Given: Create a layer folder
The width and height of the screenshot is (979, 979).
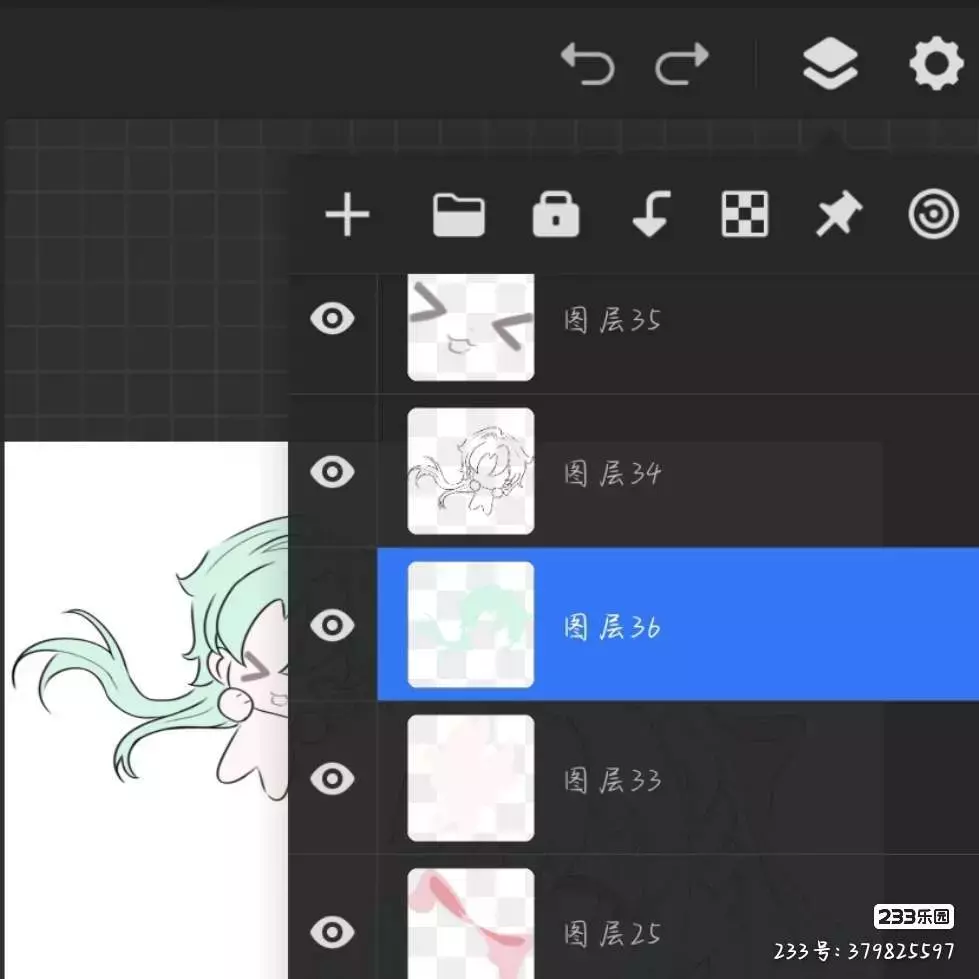Looking at the screenshot, I should click(x=459, y=215).
